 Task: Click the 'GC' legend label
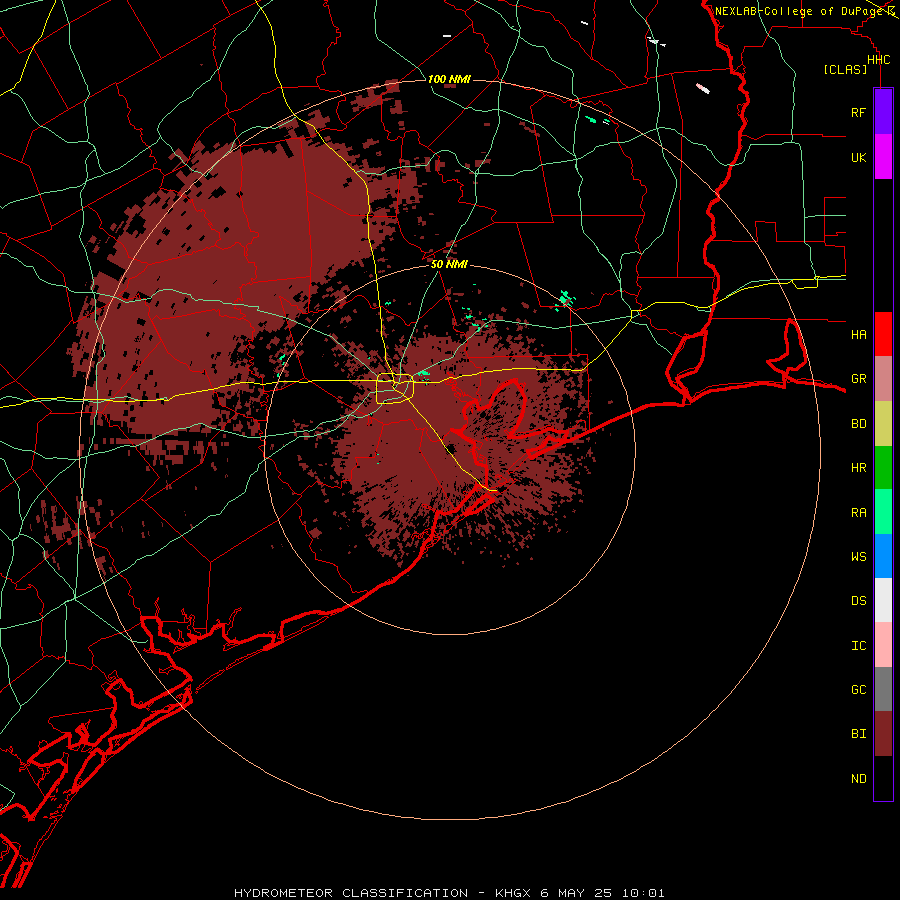858,689
